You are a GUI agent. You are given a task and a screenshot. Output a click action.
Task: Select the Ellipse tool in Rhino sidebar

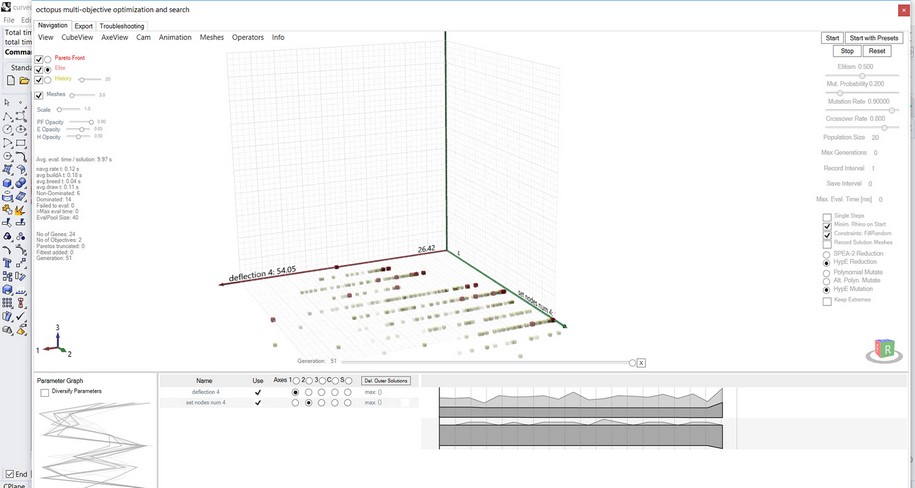21,129
